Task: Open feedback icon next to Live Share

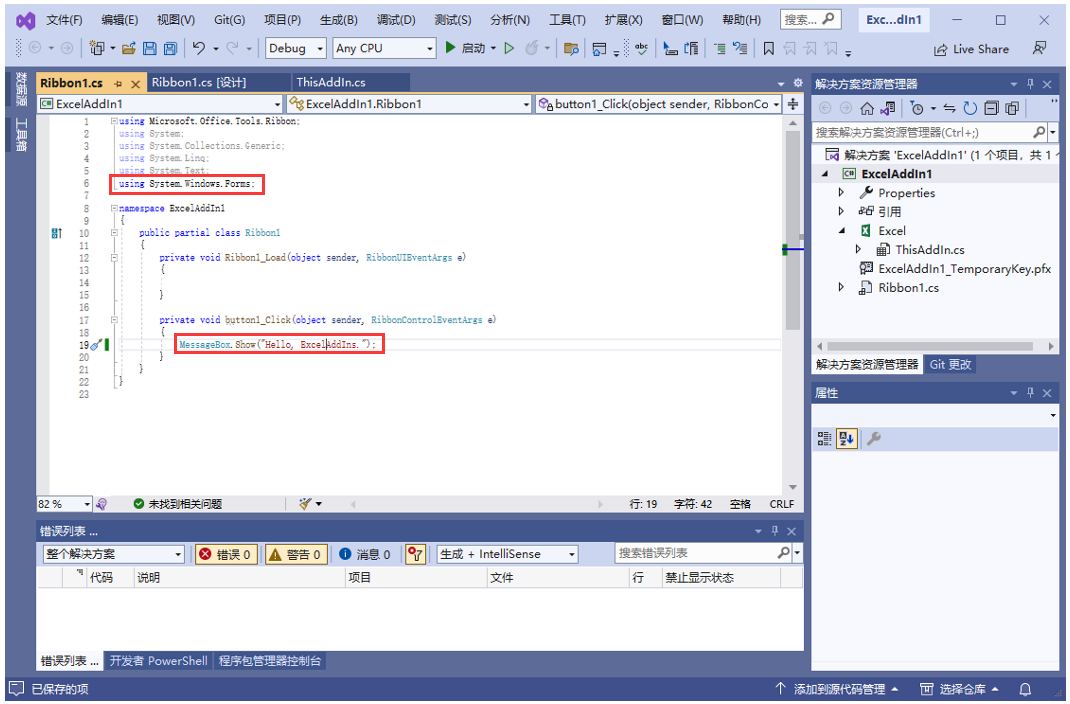Action: (1039, 48)
